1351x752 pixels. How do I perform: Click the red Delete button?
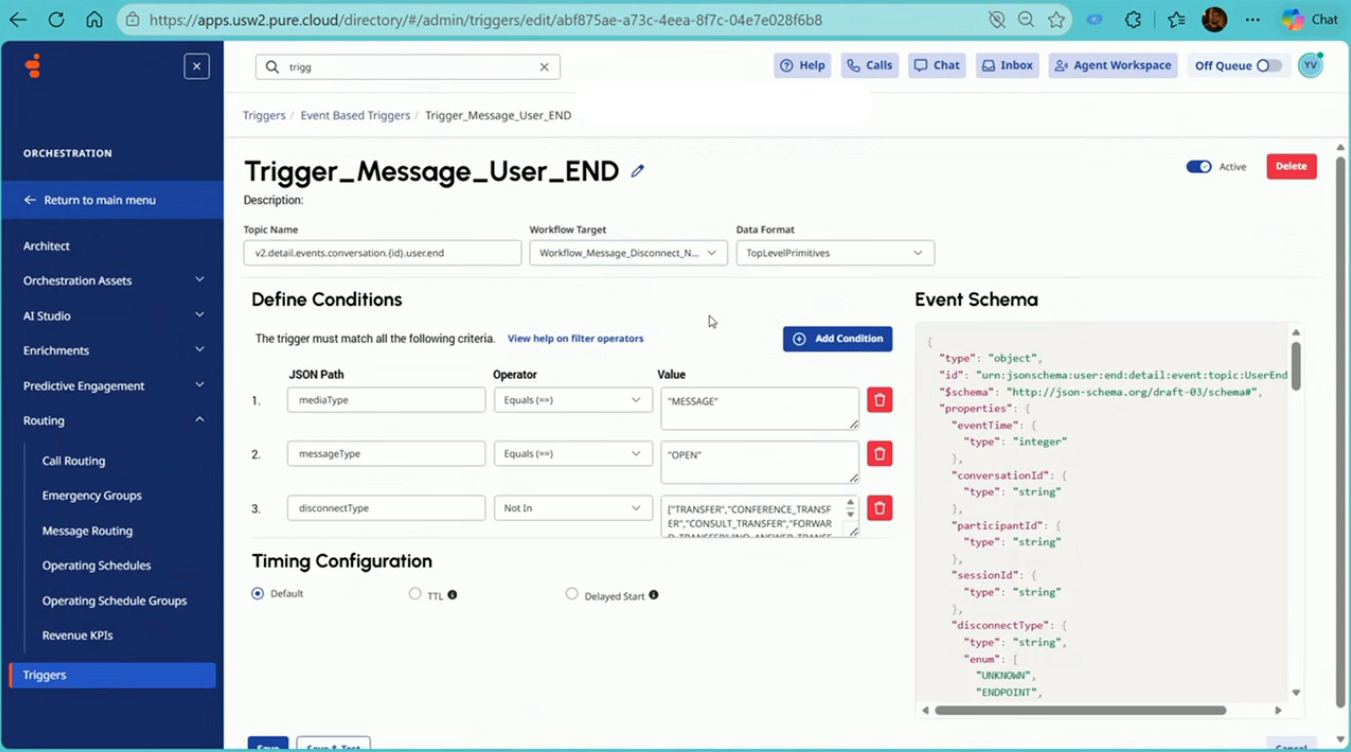[1291, 167]
